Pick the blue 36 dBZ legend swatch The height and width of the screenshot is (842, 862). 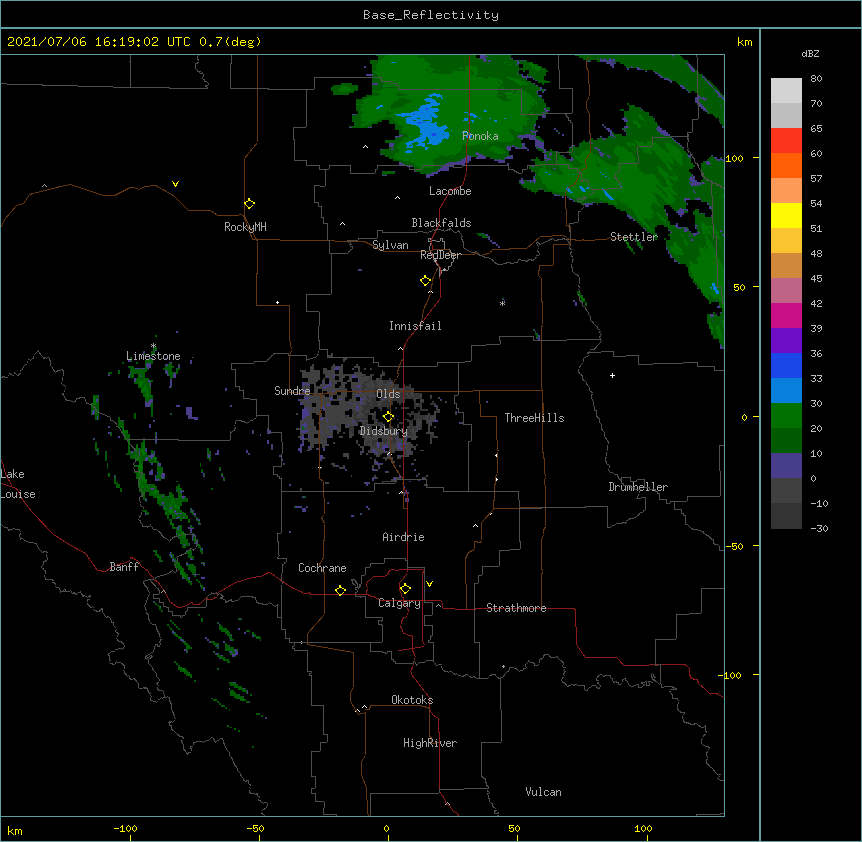click(x=786, y=365)
